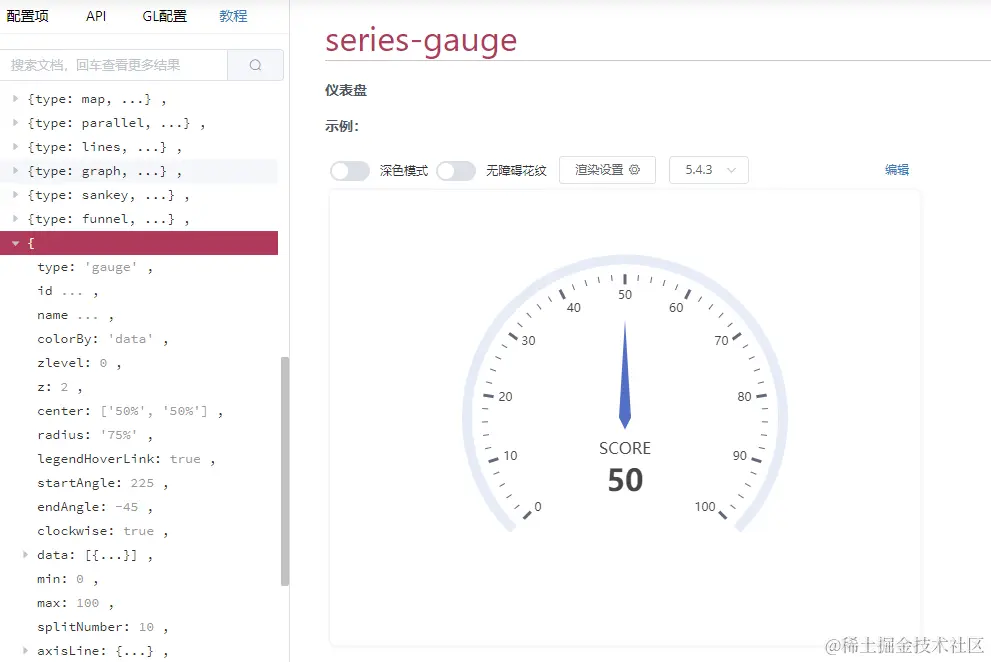Click the SCORE label in gauge

[625, 448]
